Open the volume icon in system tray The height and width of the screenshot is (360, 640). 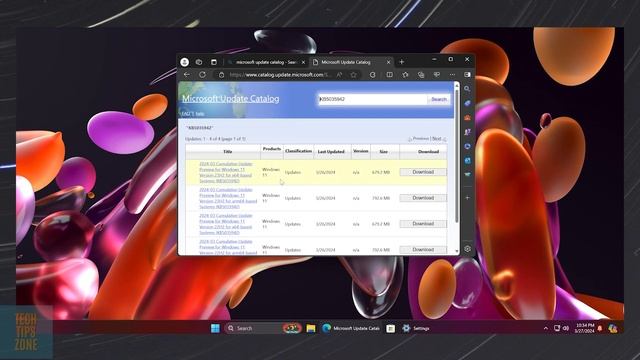pyautogui.click(x=566, y=328)
